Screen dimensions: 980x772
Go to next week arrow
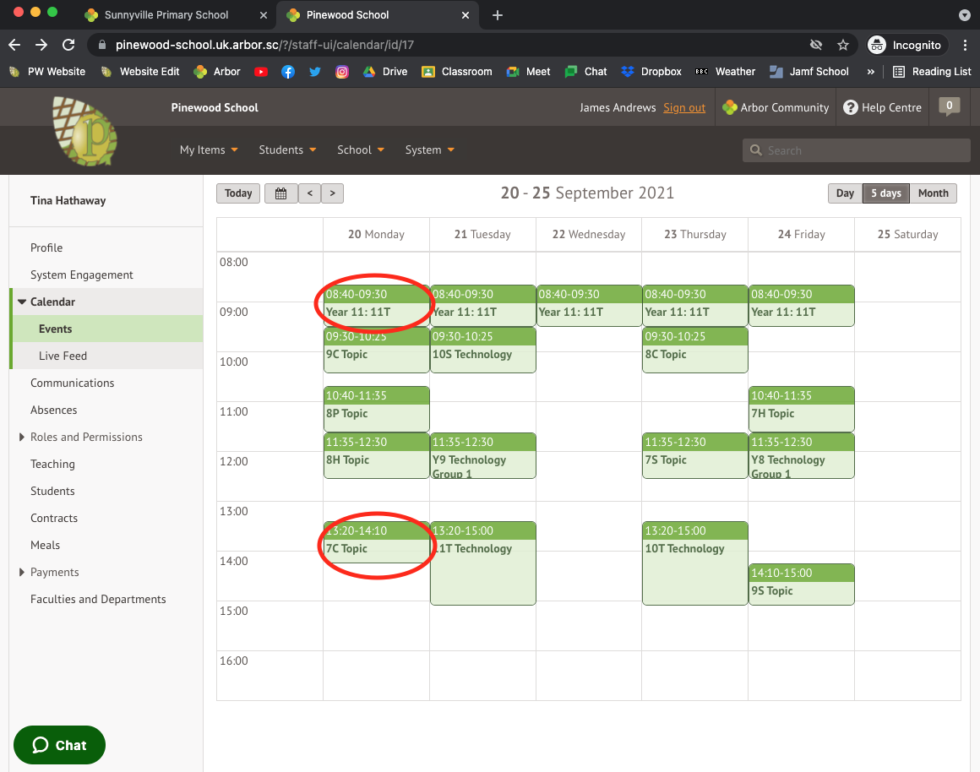point(333,193)
